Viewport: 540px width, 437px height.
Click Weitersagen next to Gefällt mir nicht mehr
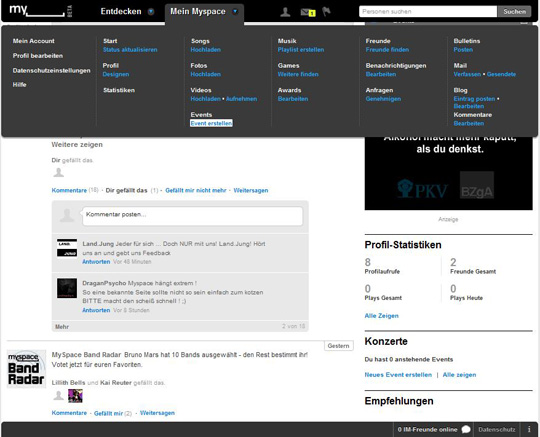[251, 190]
